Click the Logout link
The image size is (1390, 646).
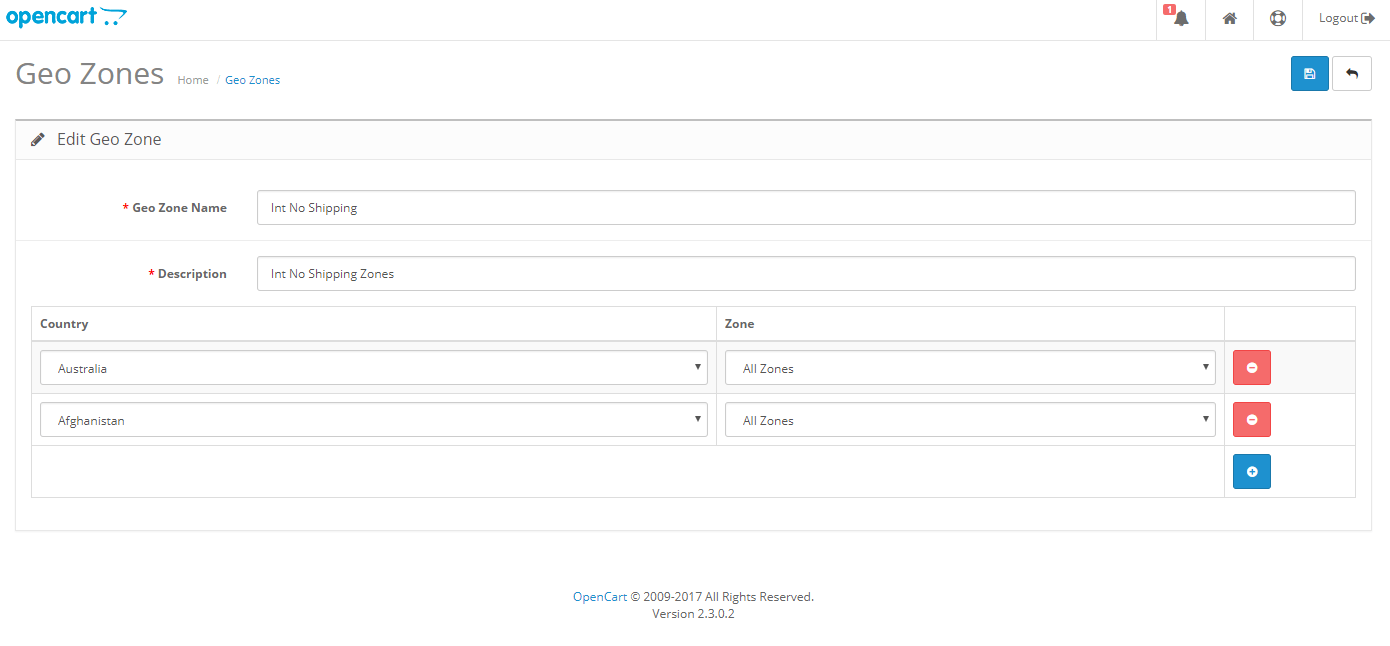tap(1346, 17)
